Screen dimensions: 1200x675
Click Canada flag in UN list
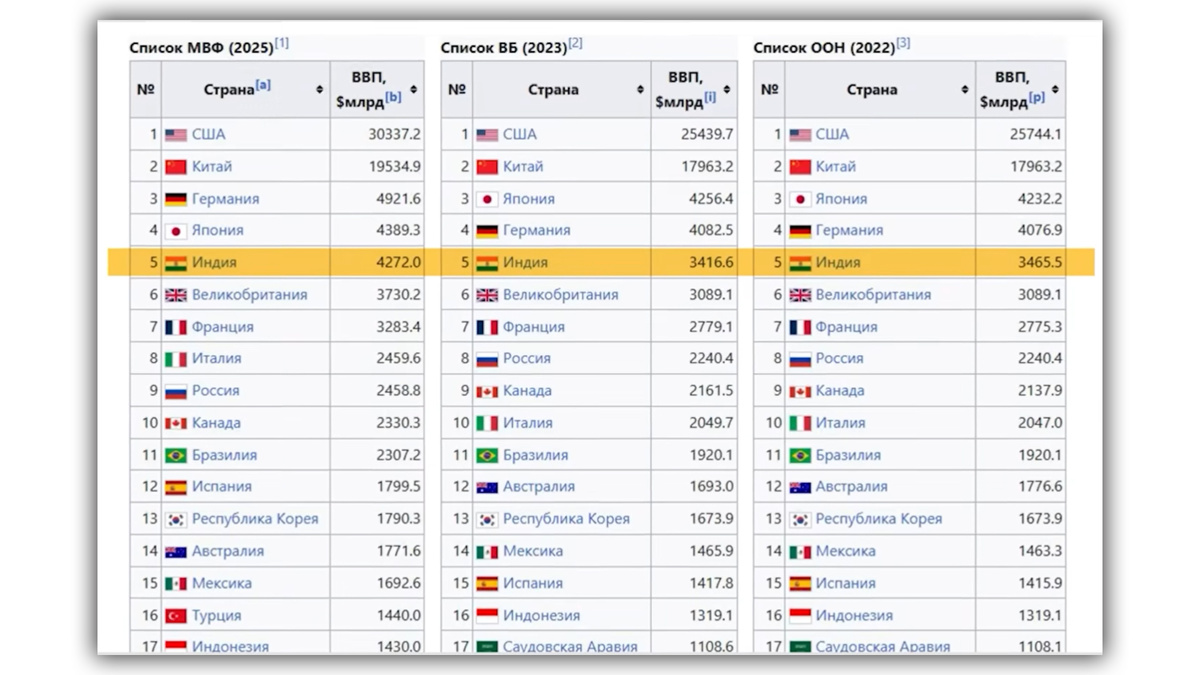(800, 390)
